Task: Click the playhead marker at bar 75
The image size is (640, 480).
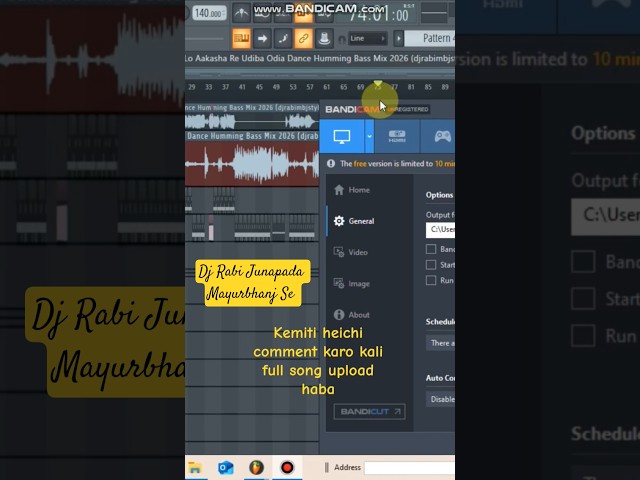Action: (x=378, y=84)
